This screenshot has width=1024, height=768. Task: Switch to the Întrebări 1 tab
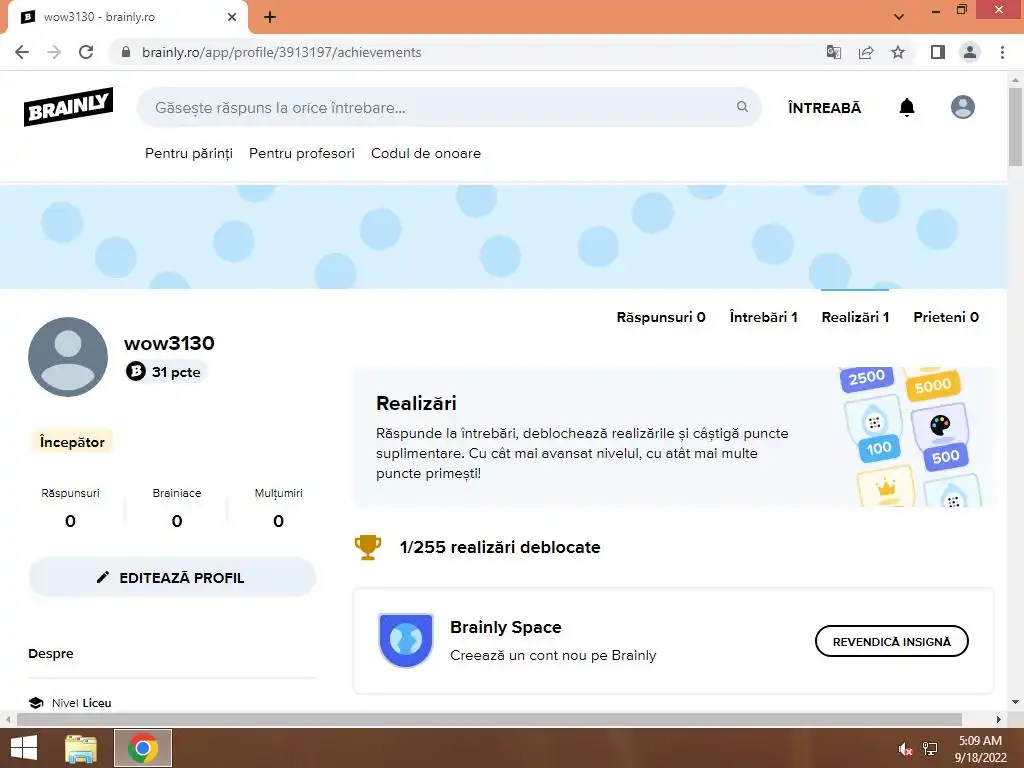763,317
